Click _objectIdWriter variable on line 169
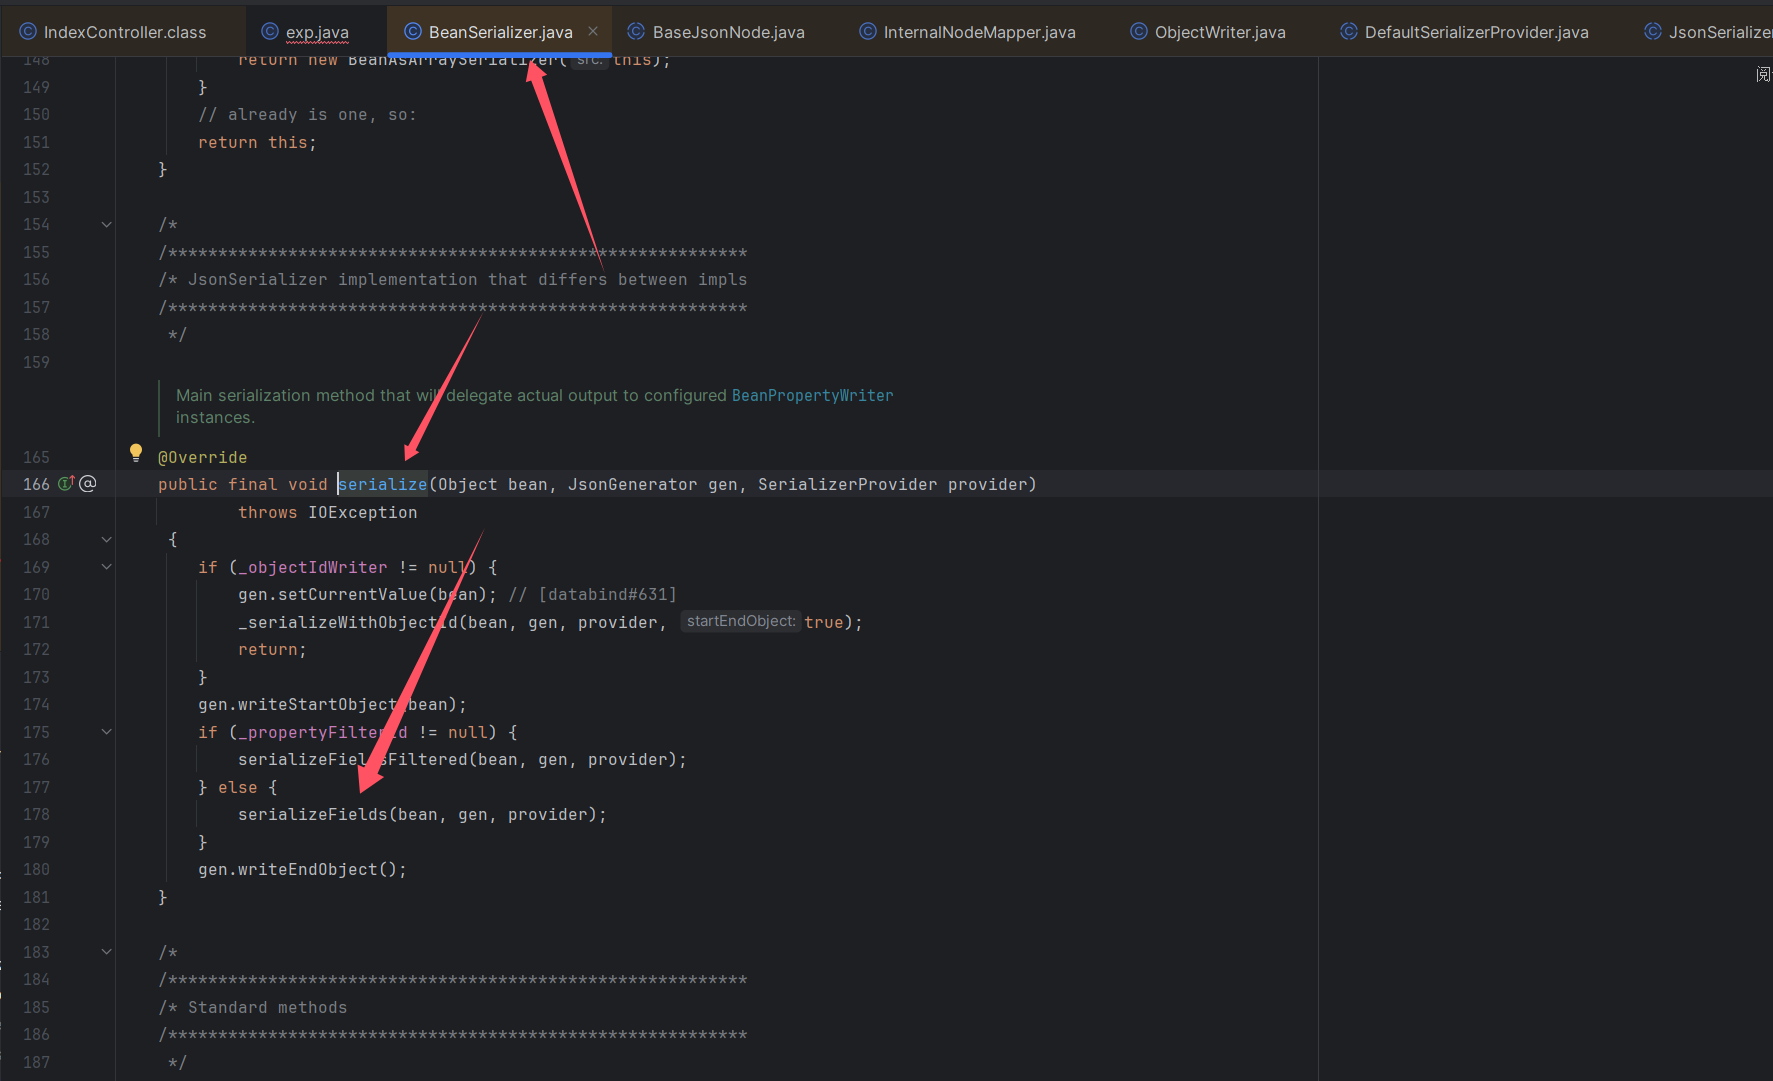This screenshot has width=1773, height=1081. 313,567
